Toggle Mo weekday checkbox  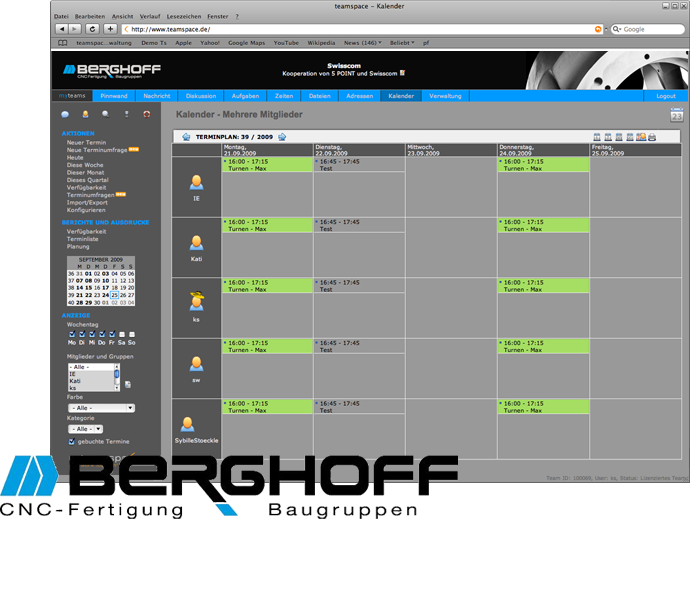[72, 334]
